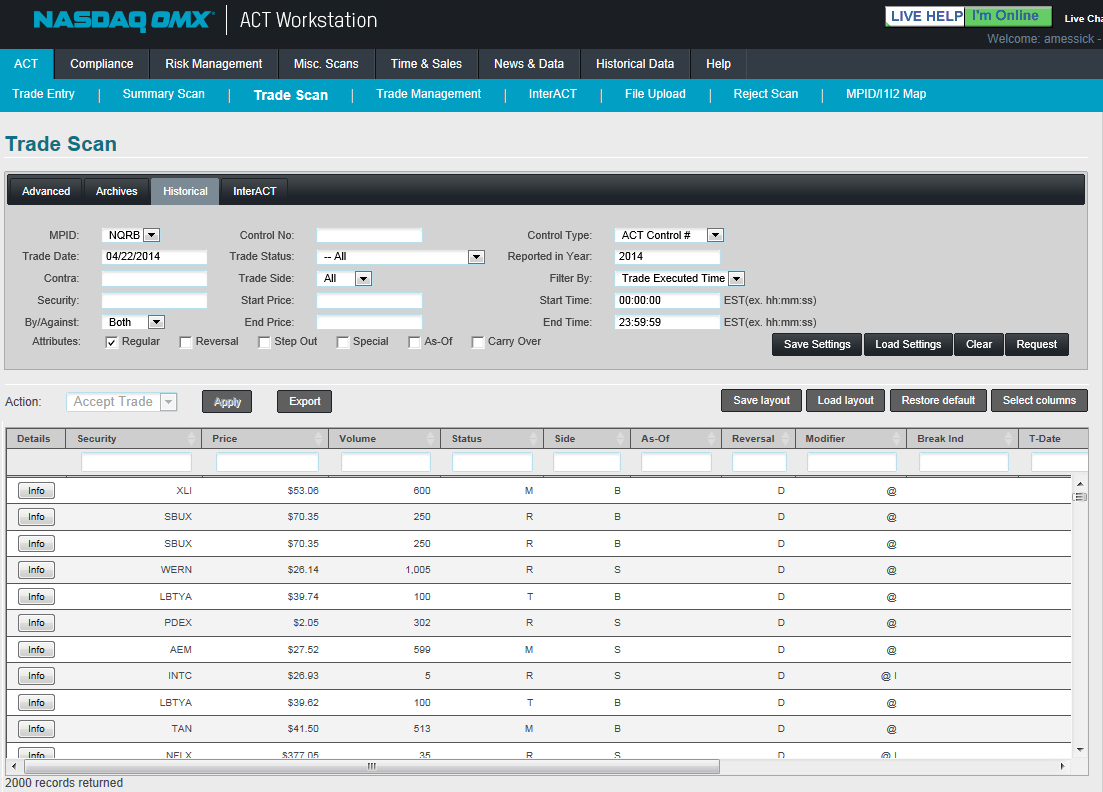
Task: Focus the Control No input field
Action: [369, 235]
